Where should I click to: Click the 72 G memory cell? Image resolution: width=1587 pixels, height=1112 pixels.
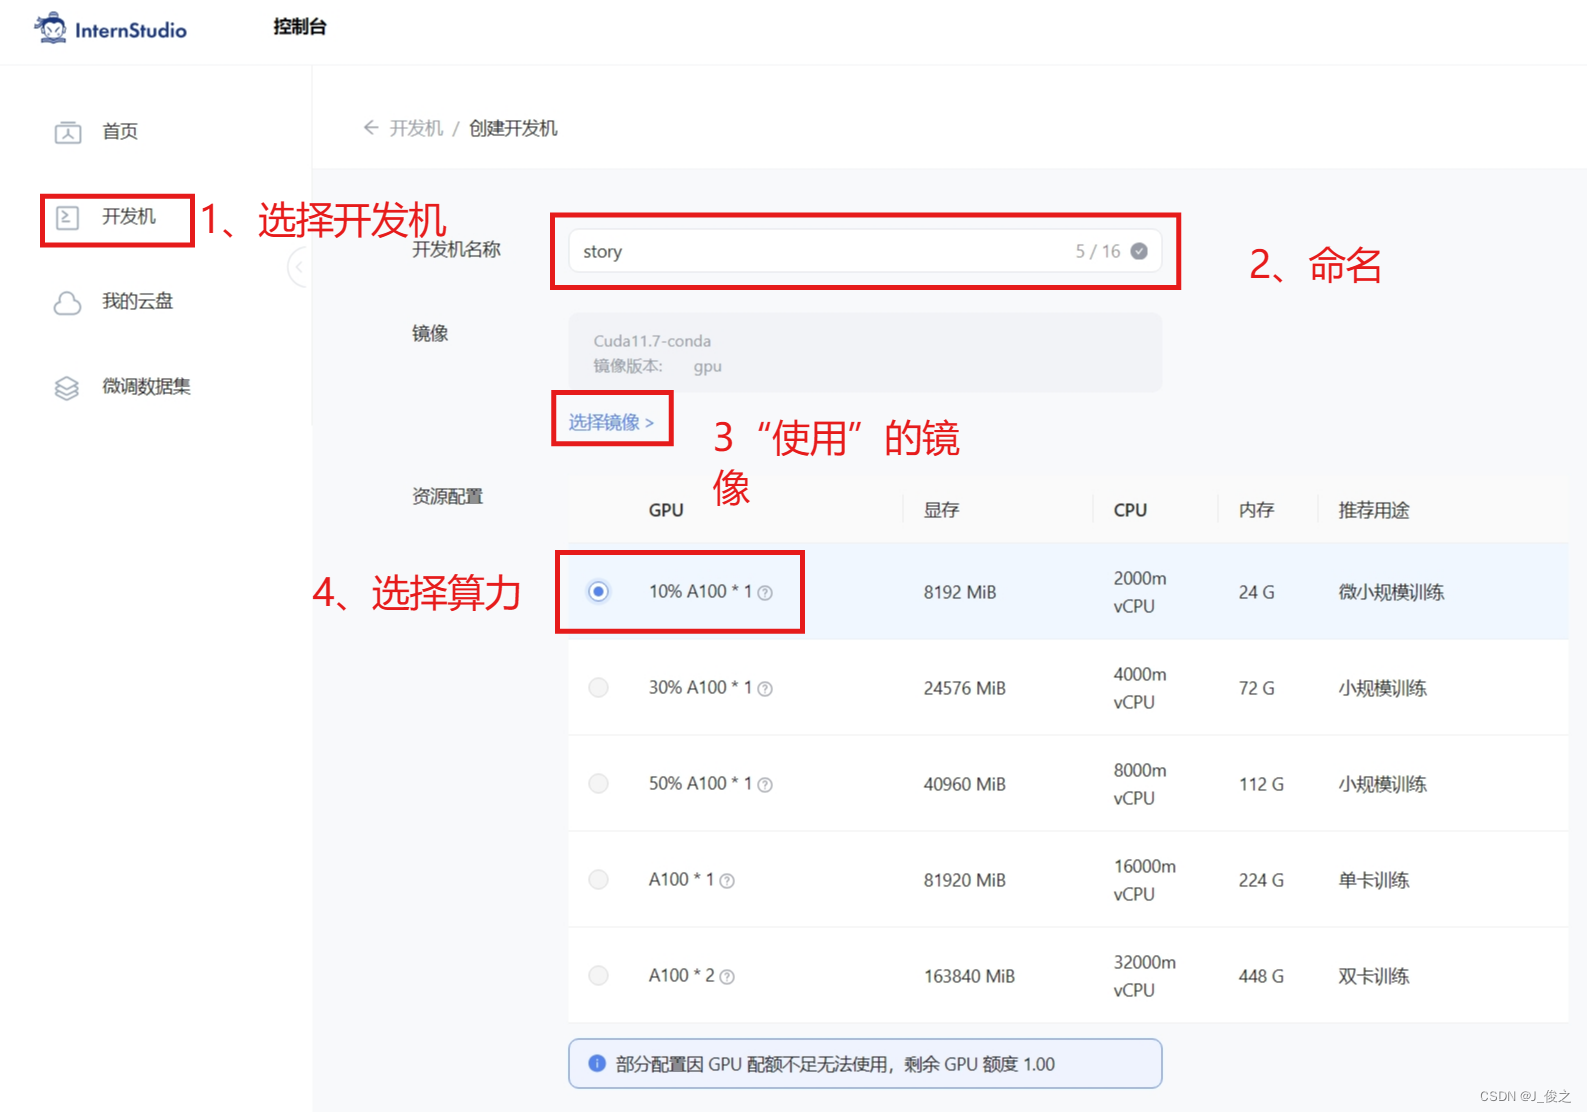(1256, 688)
